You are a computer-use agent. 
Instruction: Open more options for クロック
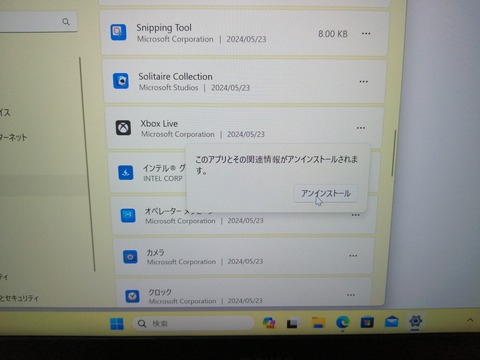point(351,295)
